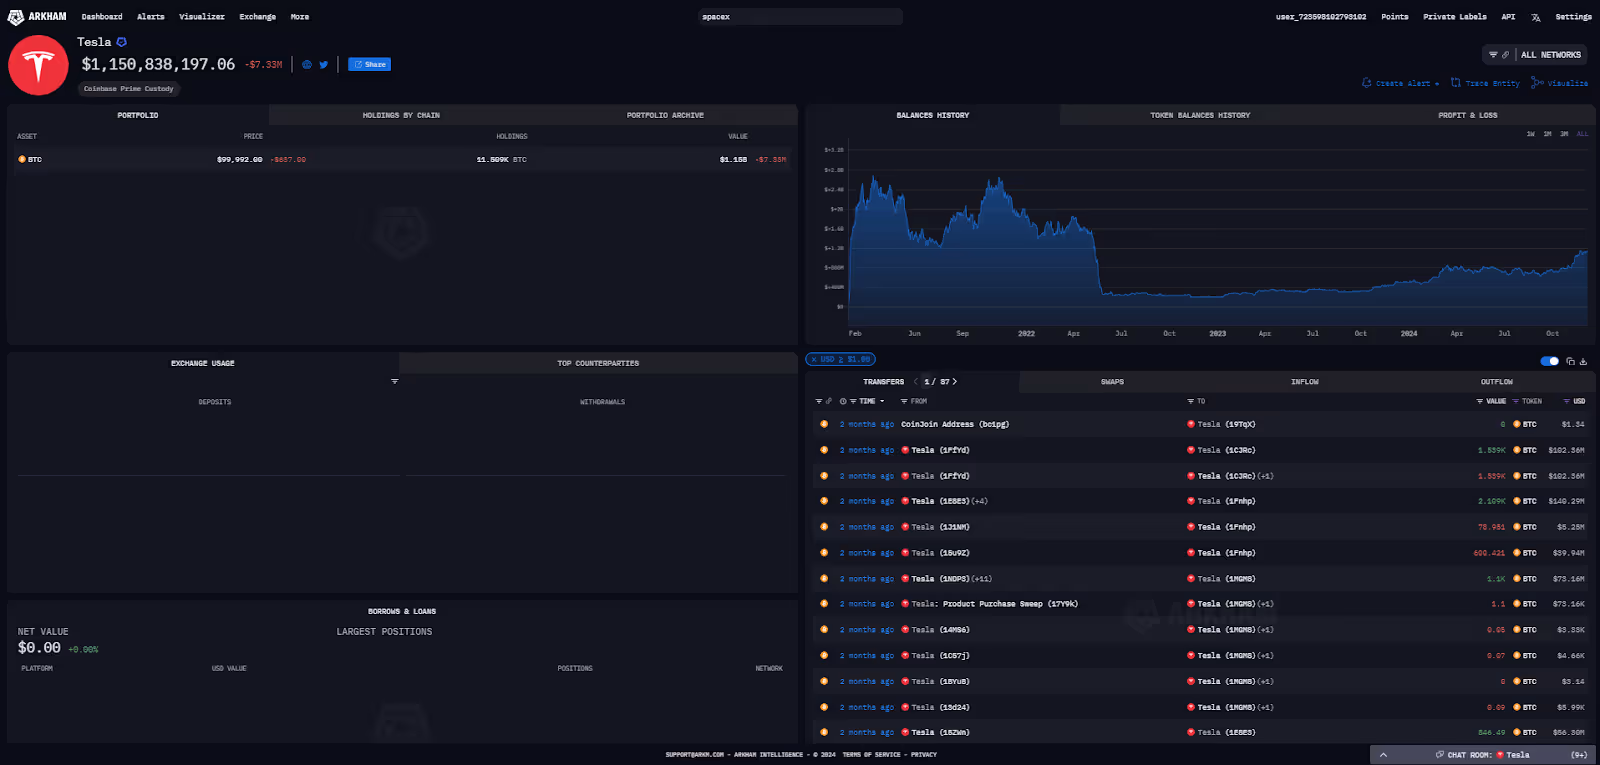Screen dimensions: 1600x765
Task: Expand the Create Alert dropdown
Action: (1437, 84)
